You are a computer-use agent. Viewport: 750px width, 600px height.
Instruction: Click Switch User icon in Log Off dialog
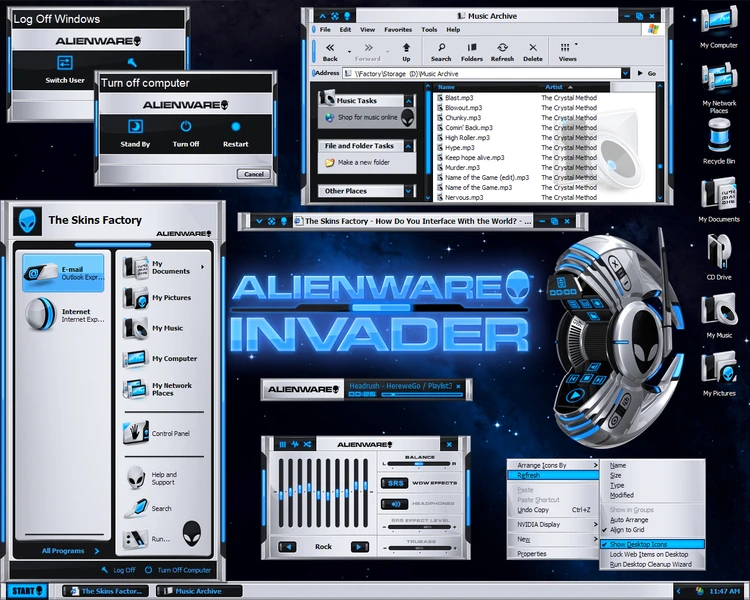(65, 63)
